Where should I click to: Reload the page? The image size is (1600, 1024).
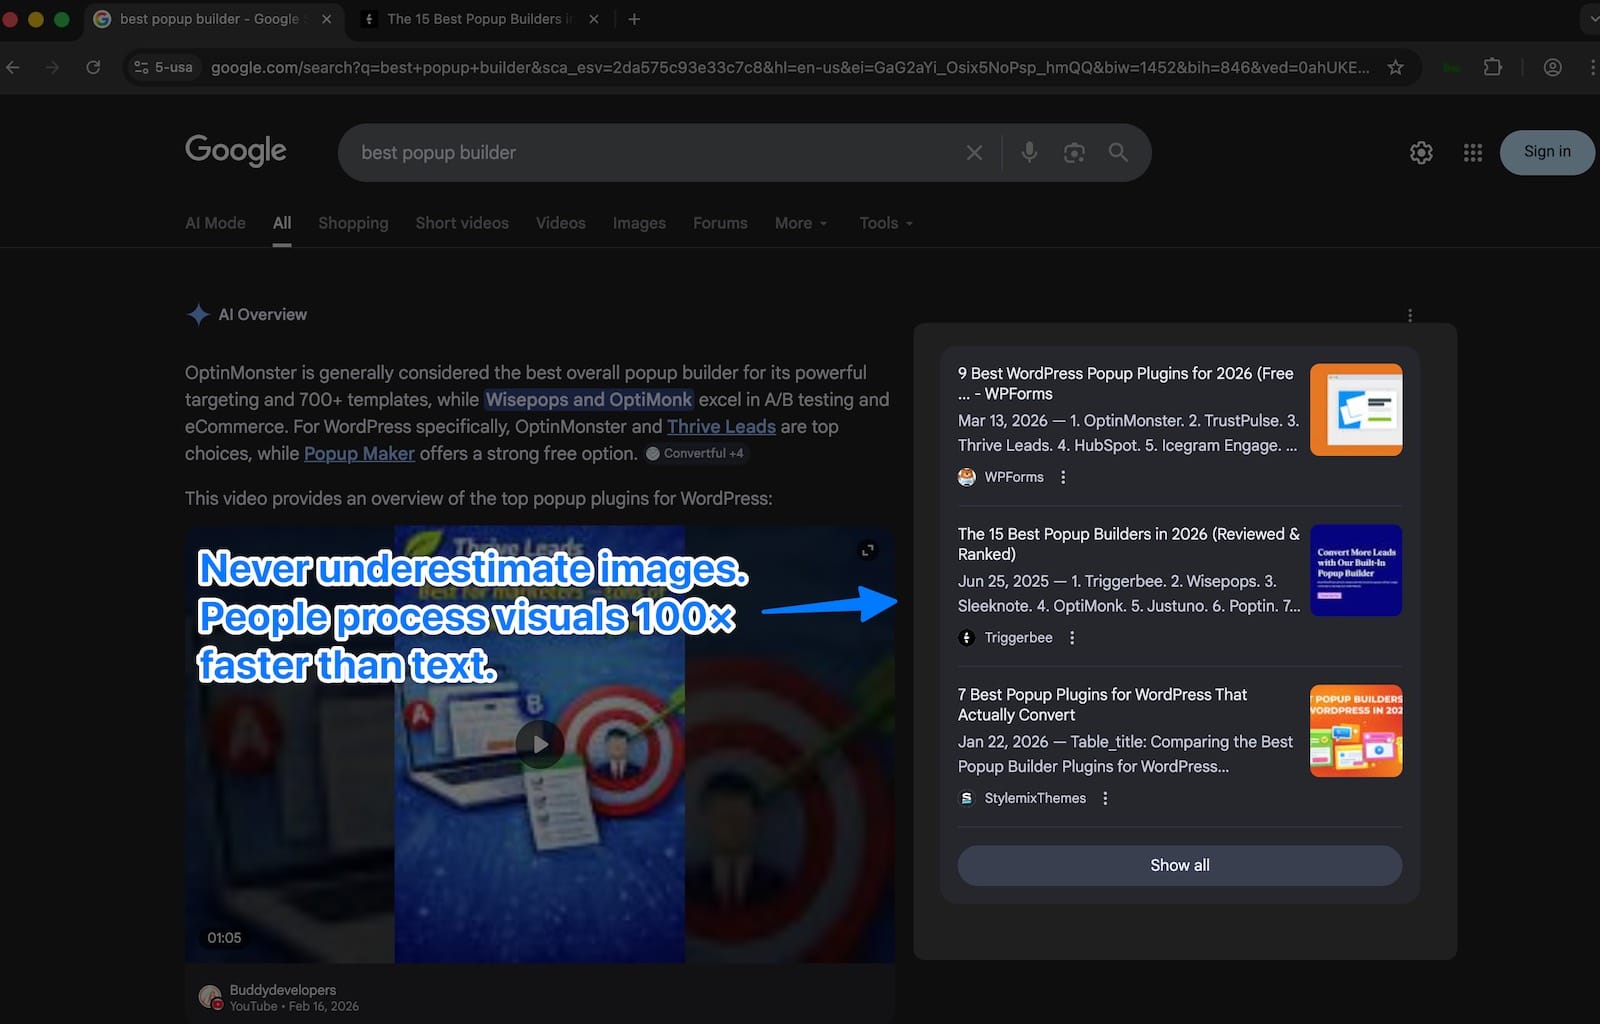coord(92,67)
